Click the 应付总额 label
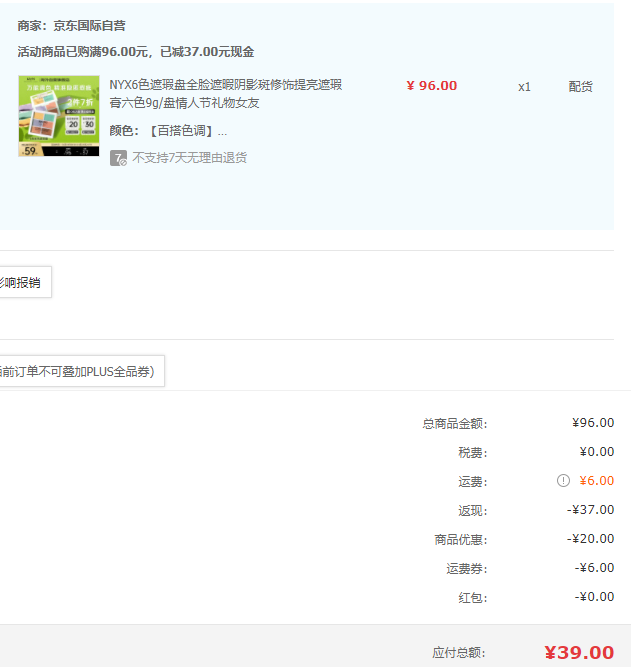This screenshot has height=667, width=631. pos(459,653)
